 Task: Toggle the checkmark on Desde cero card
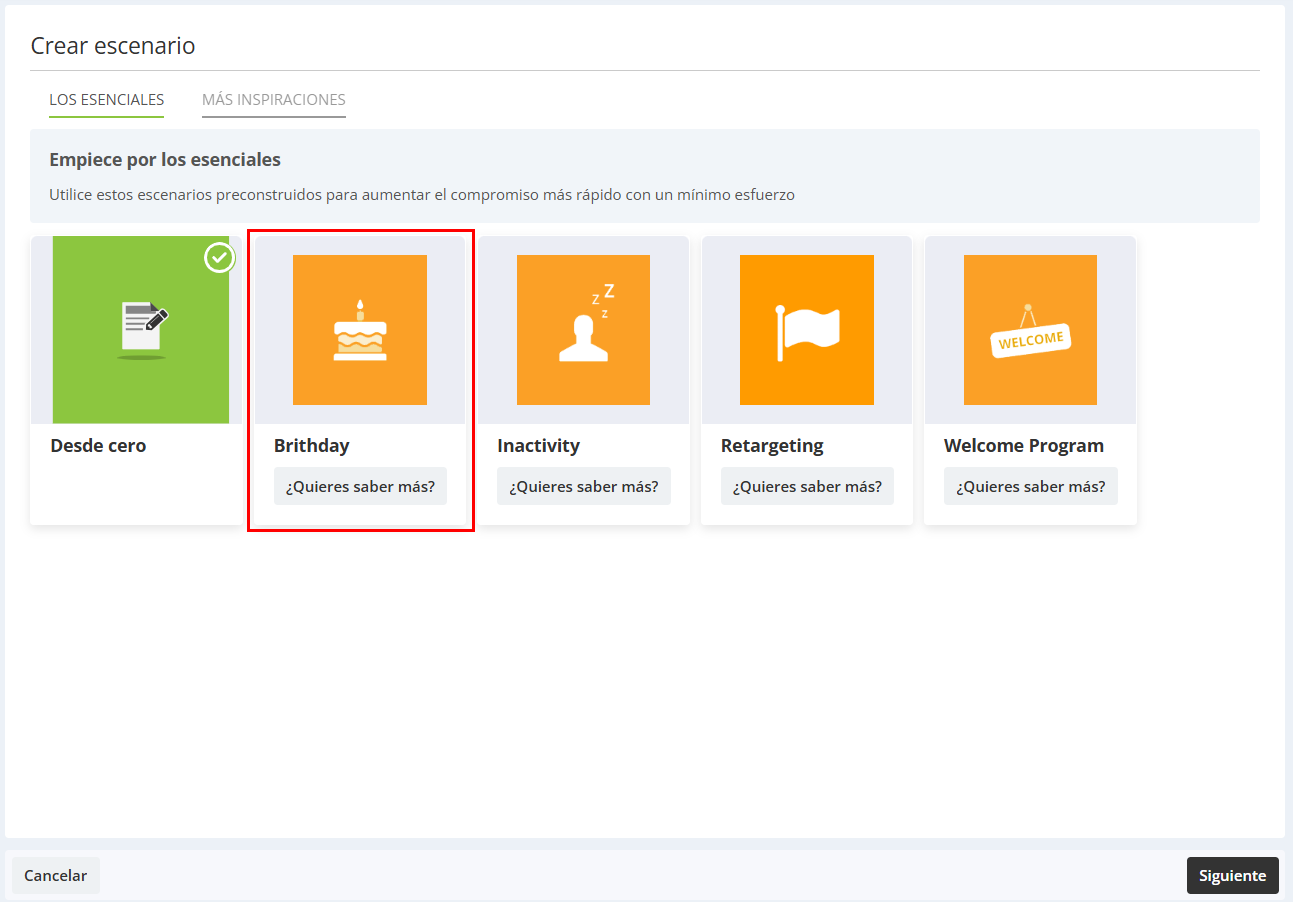220,257
